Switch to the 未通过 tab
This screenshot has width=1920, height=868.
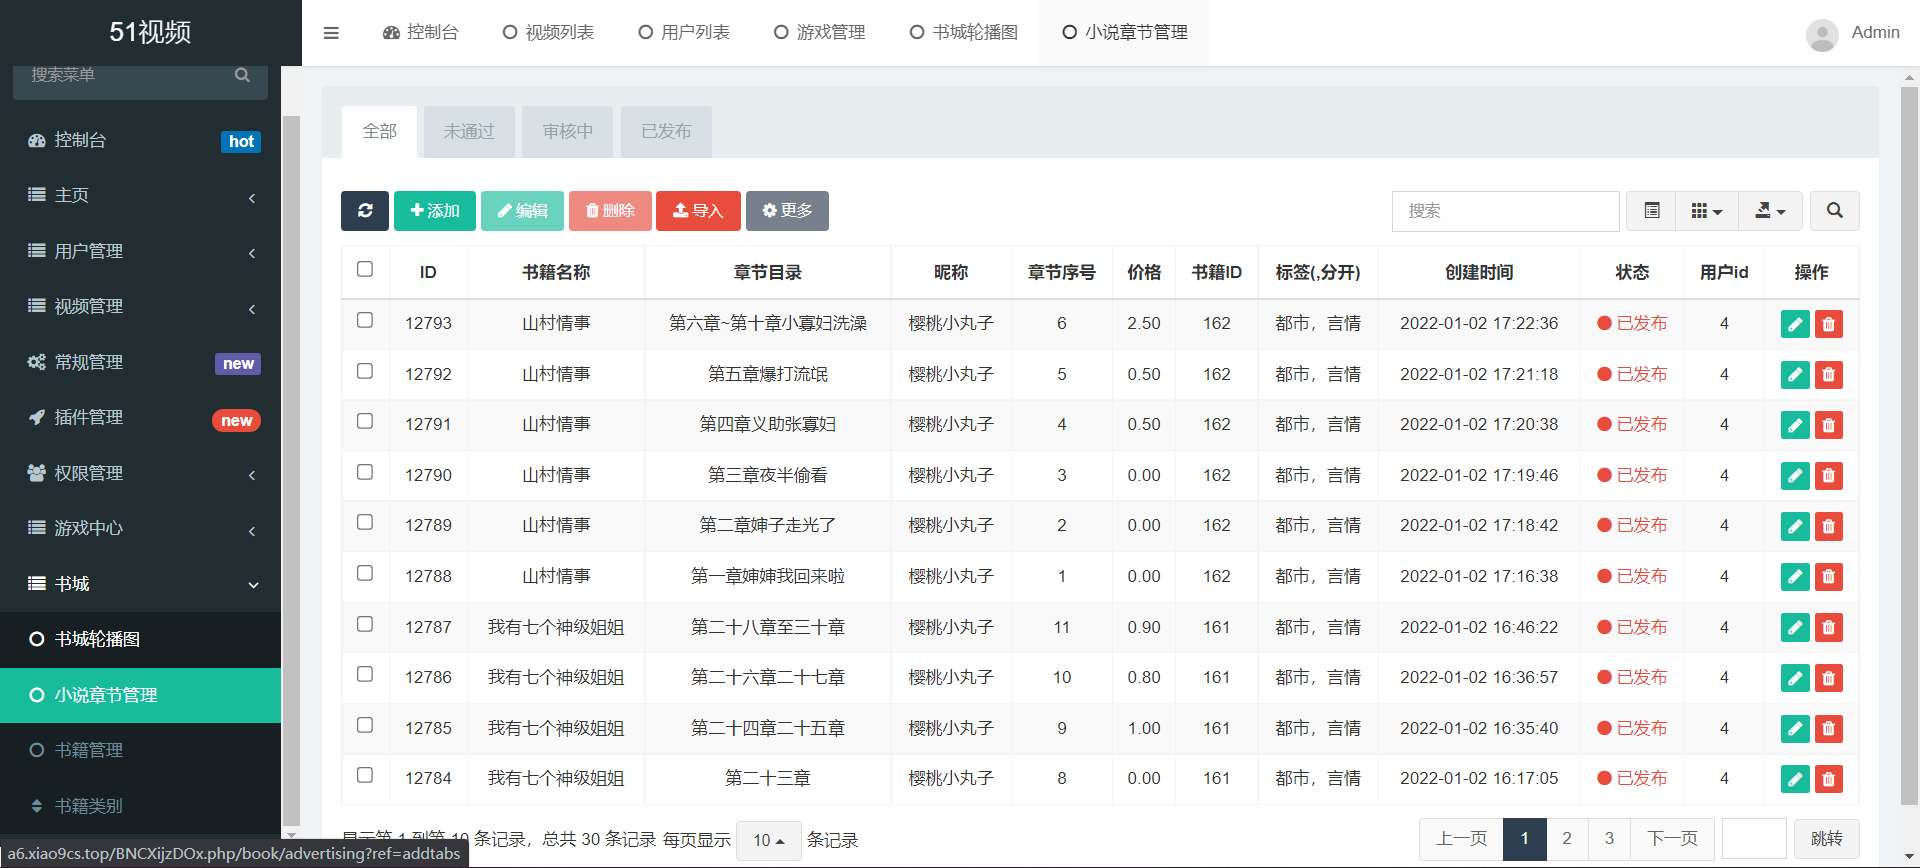[469, 132]
